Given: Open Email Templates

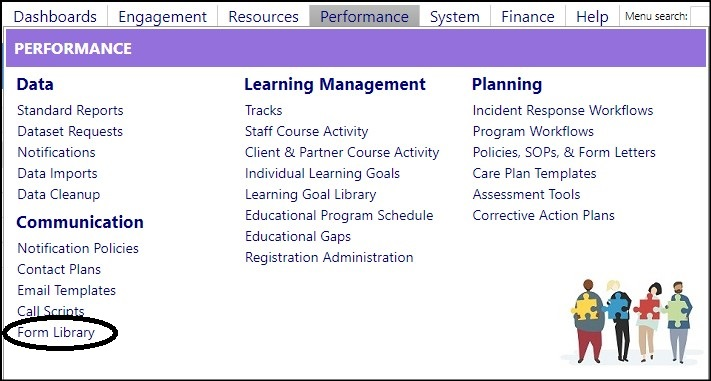Looking at the screenshot, I should pos(67,290).
